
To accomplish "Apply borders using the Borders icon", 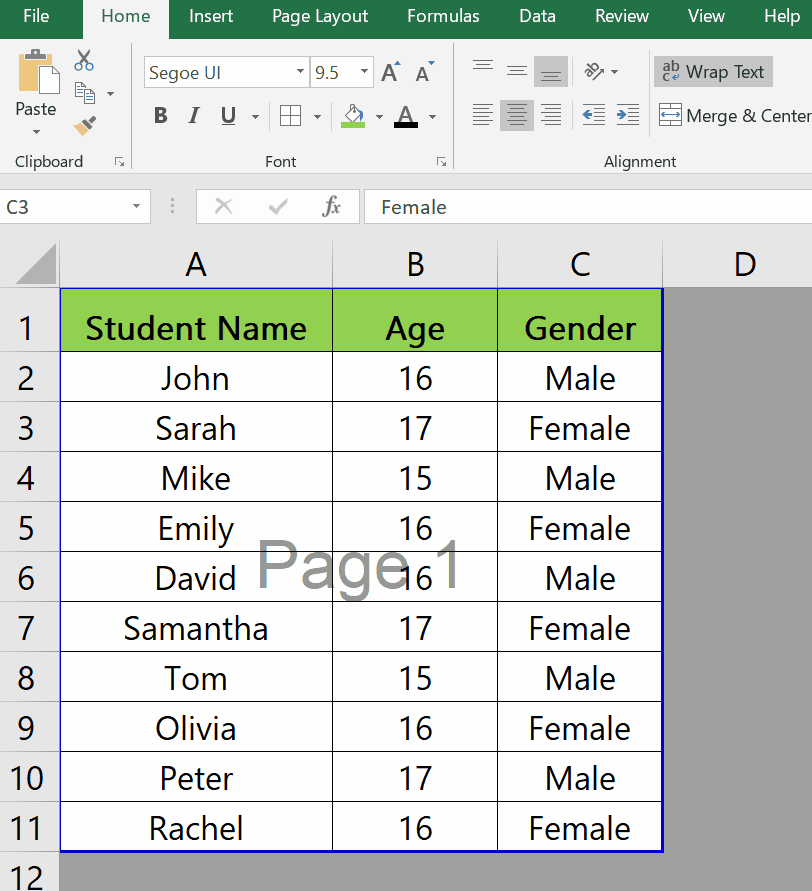I will click(x=288, y=116).
